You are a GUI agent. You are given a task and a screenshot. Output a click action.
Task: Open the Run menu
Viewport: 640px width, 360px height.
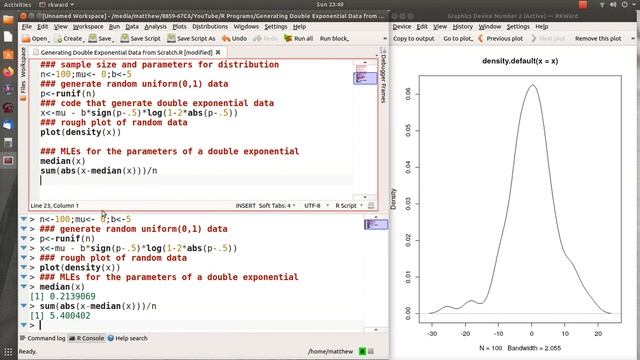(114, 27)
